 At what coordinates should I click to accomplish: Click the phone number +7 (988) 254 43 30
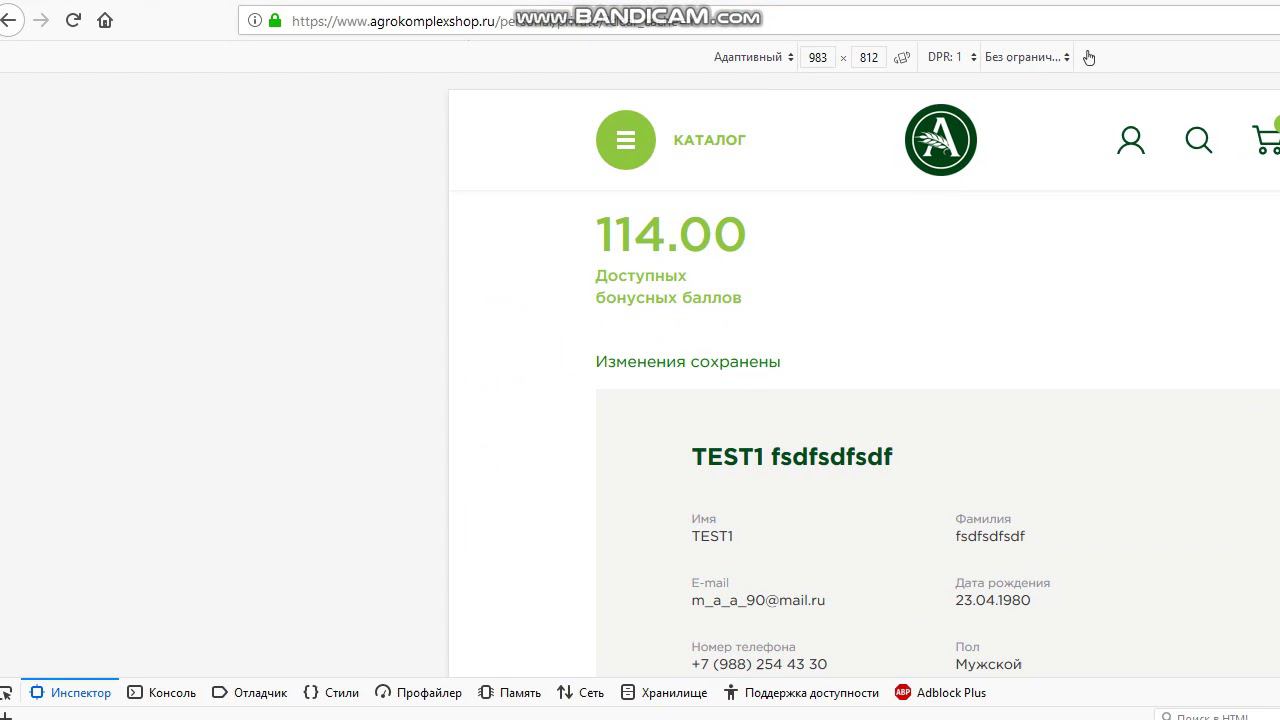click(759, 664)
